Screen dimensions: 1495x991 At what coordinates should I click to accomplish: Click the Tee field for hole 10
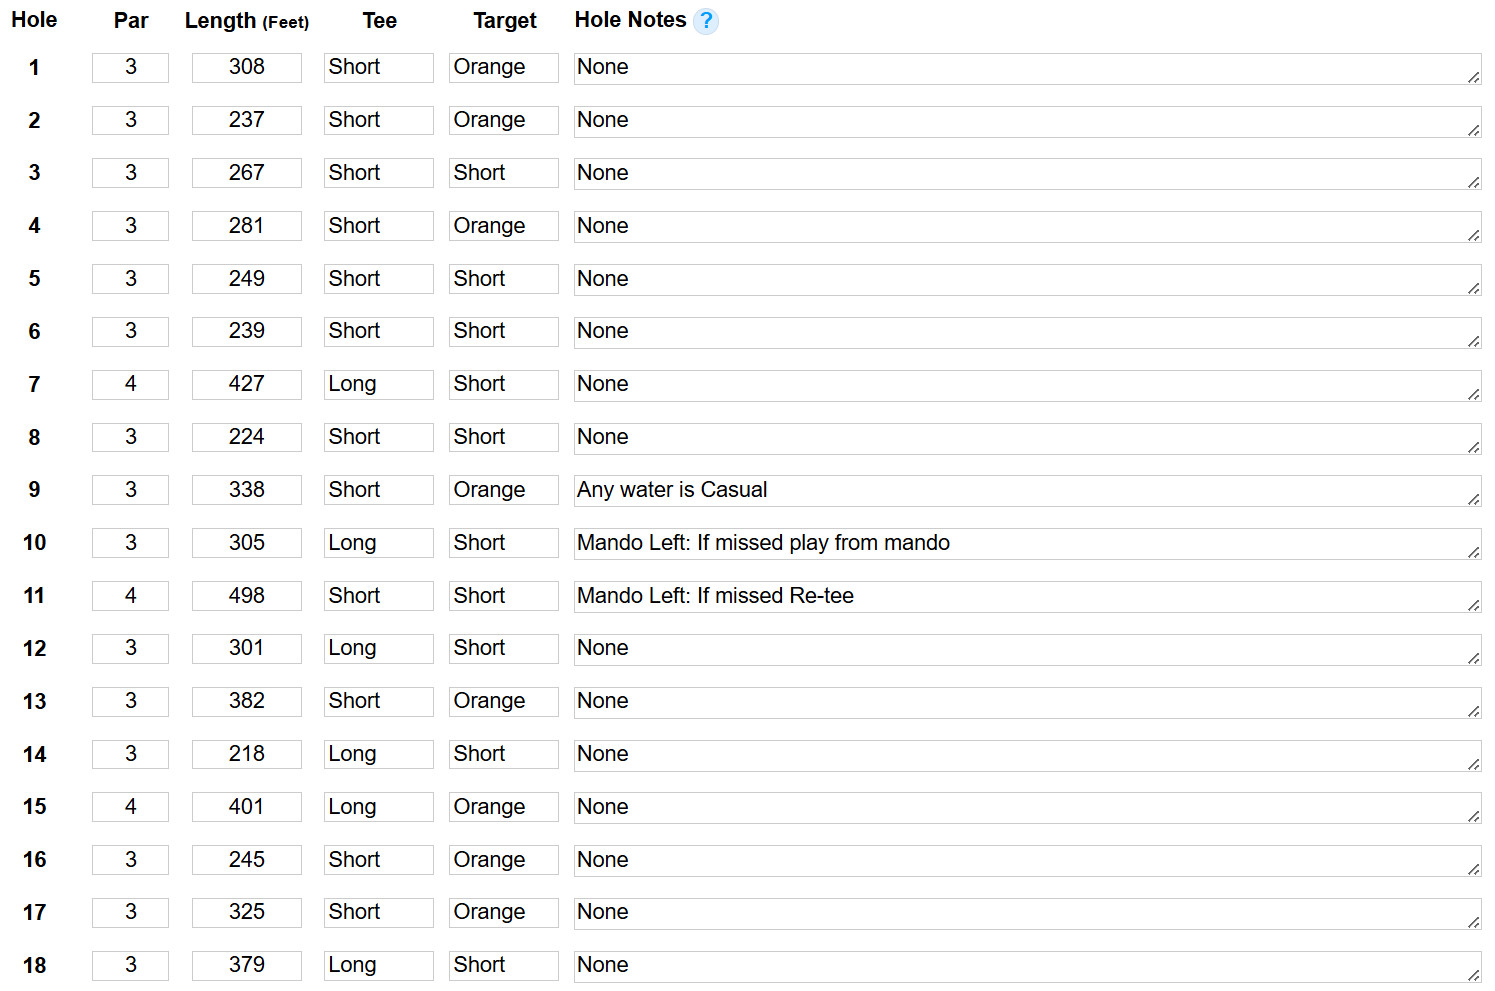(379, 543)
